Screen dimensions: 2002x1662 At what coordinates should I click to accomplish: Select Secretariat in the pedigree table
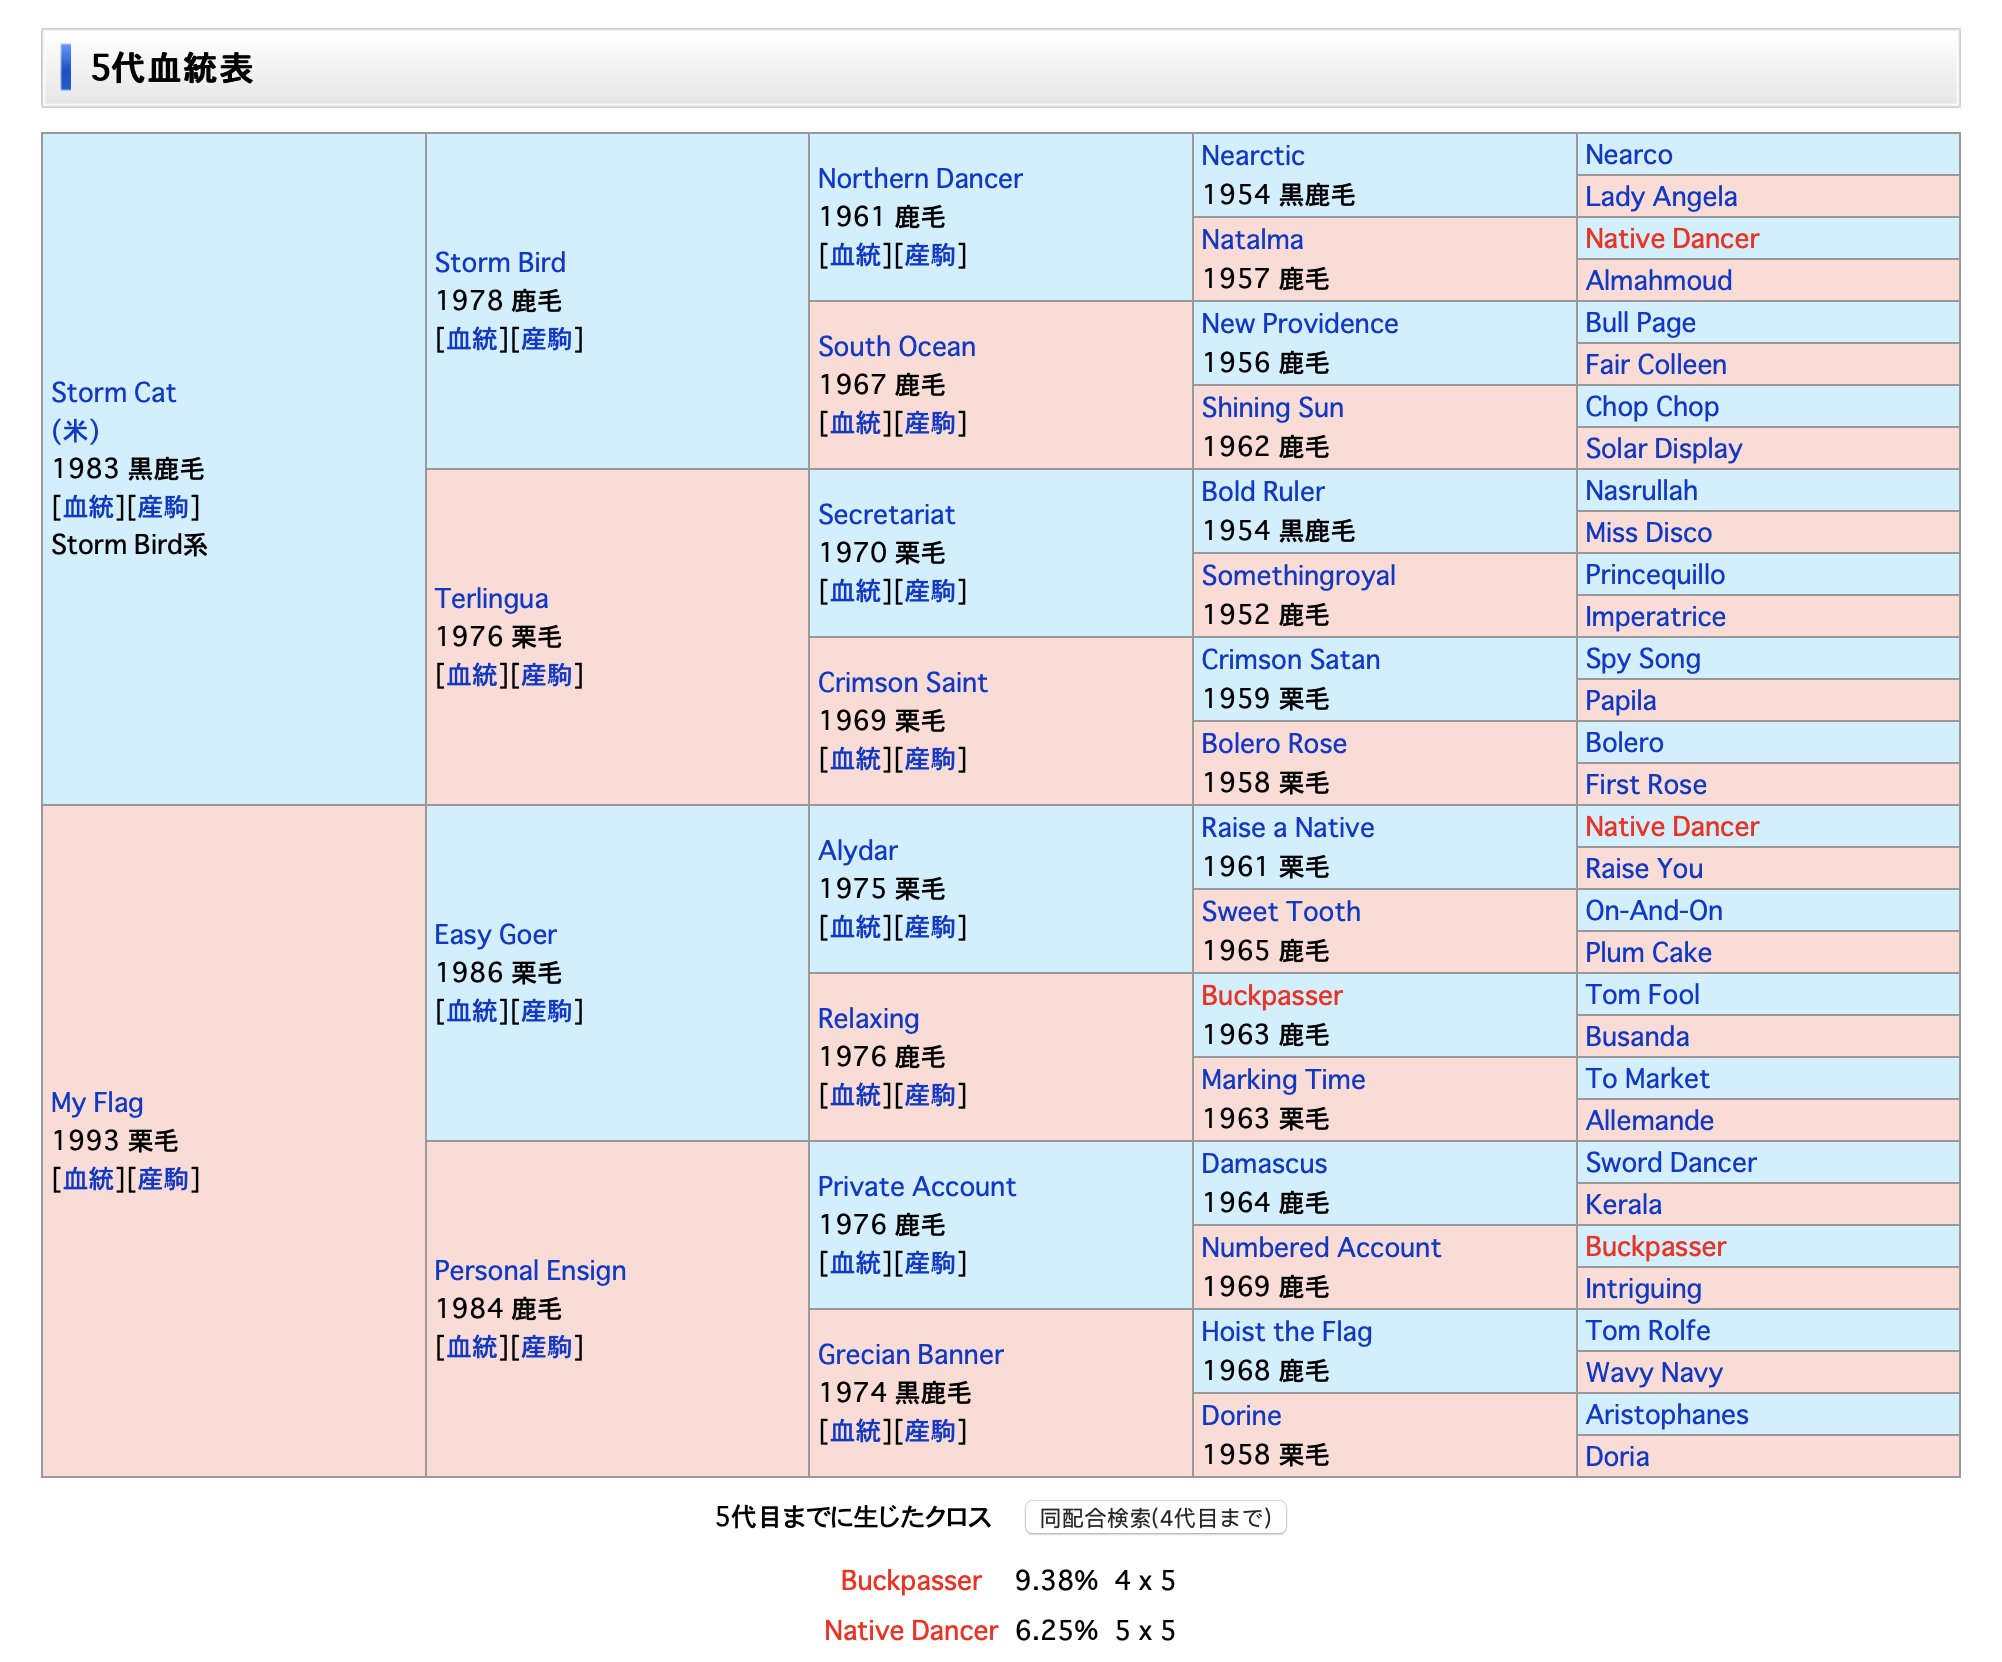coord(886,515)
